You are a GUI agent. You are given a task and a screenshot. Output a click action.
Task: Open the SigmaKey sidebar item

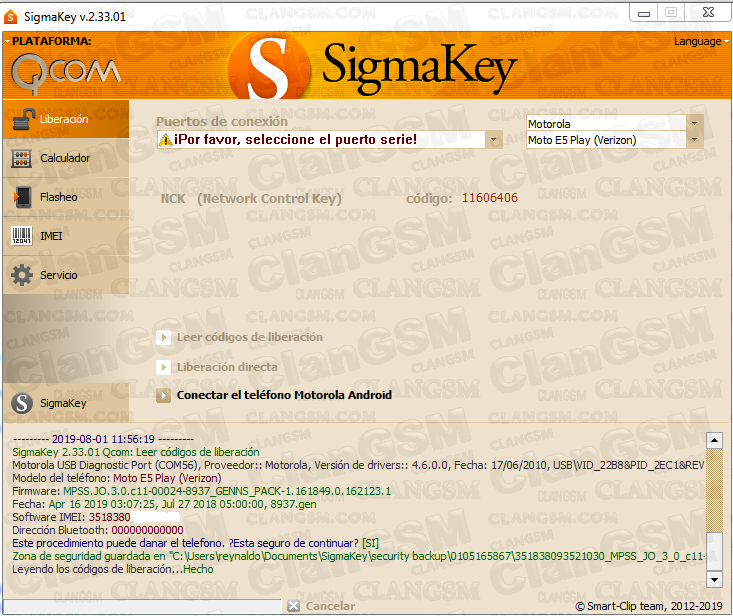65,403
